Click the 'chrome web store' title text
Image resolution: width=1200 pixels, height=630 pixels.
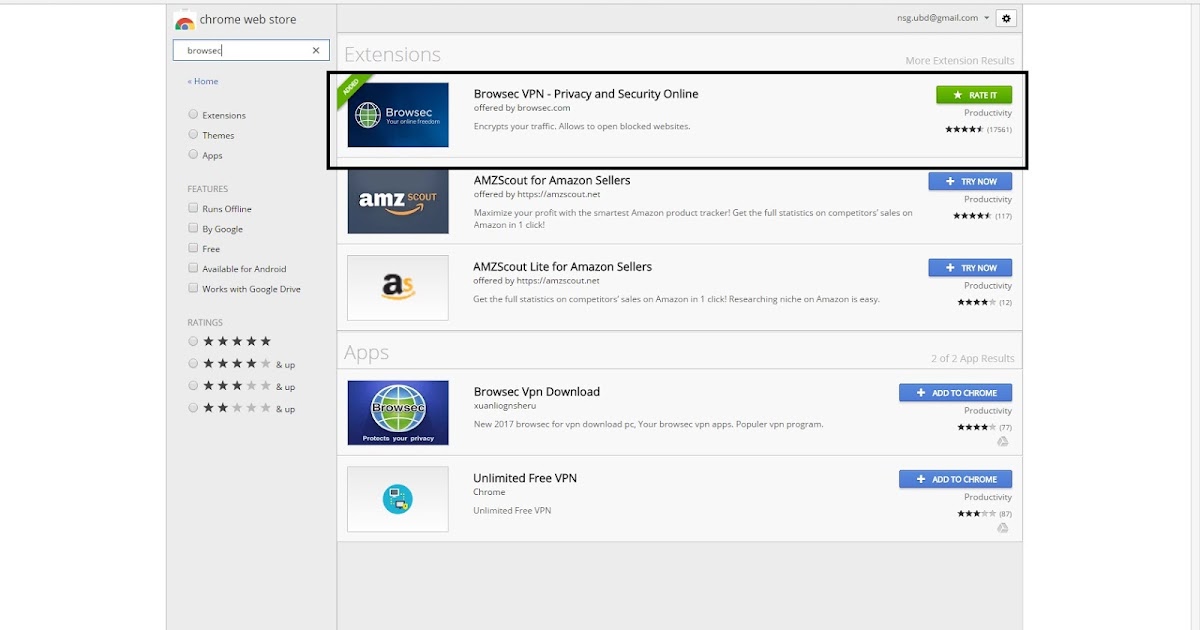(x=248, y=20)
